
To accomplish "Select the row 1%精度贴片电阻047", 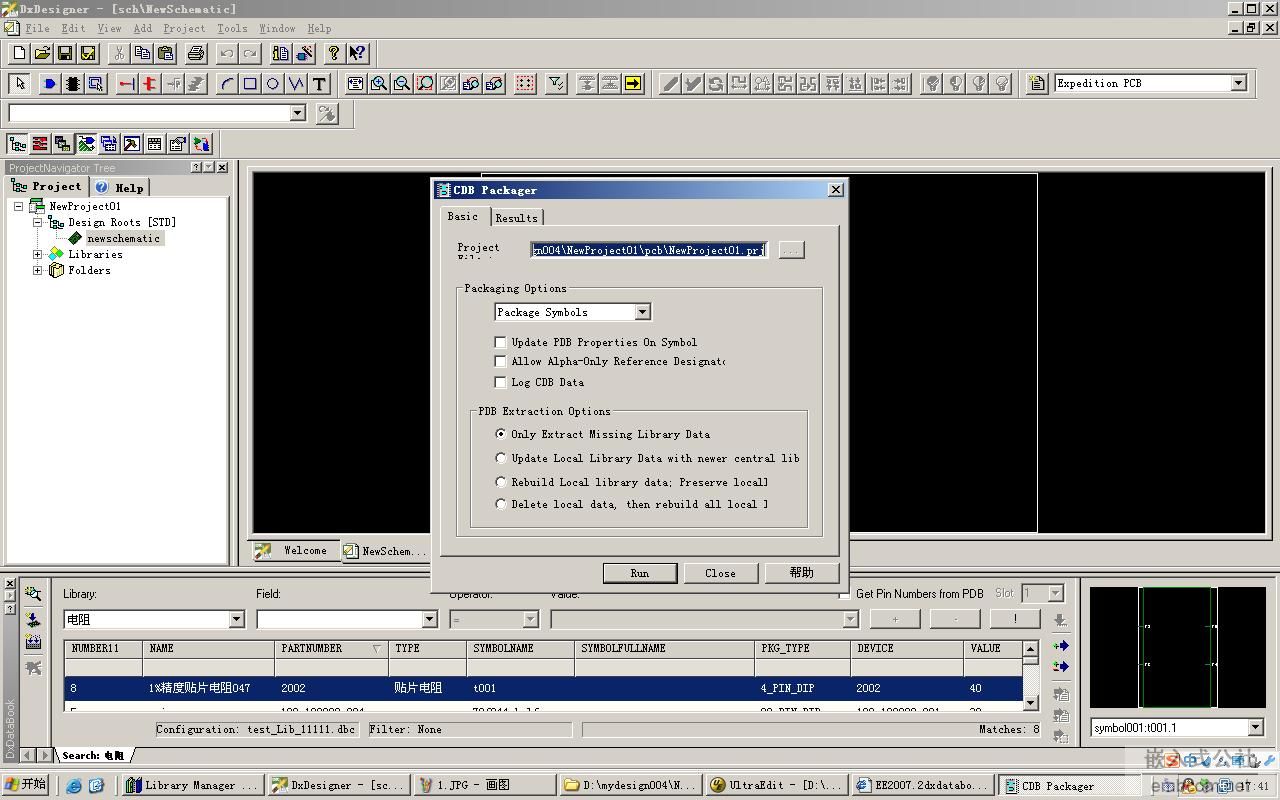I will (543, 688).
